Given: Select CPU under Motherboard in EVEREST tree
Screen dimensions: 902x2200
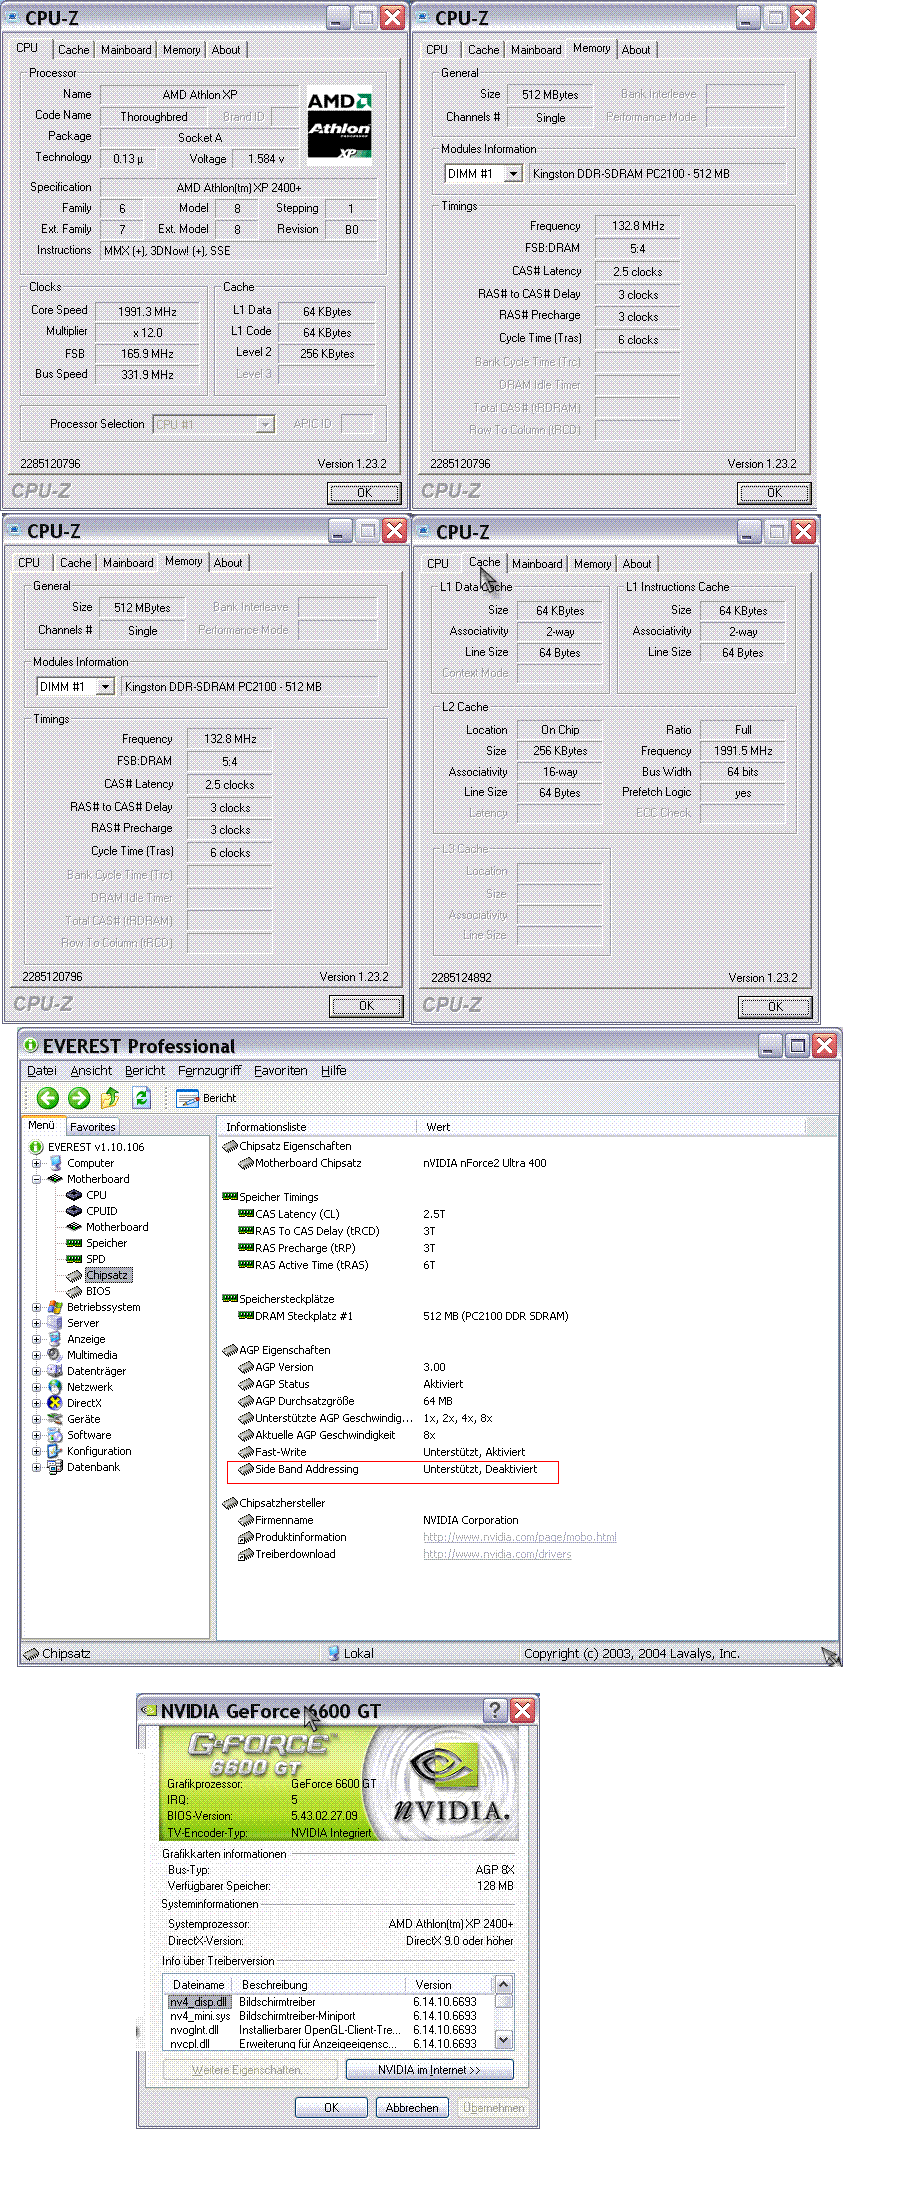Looking at the screenshot, I should pos(96,1195).
